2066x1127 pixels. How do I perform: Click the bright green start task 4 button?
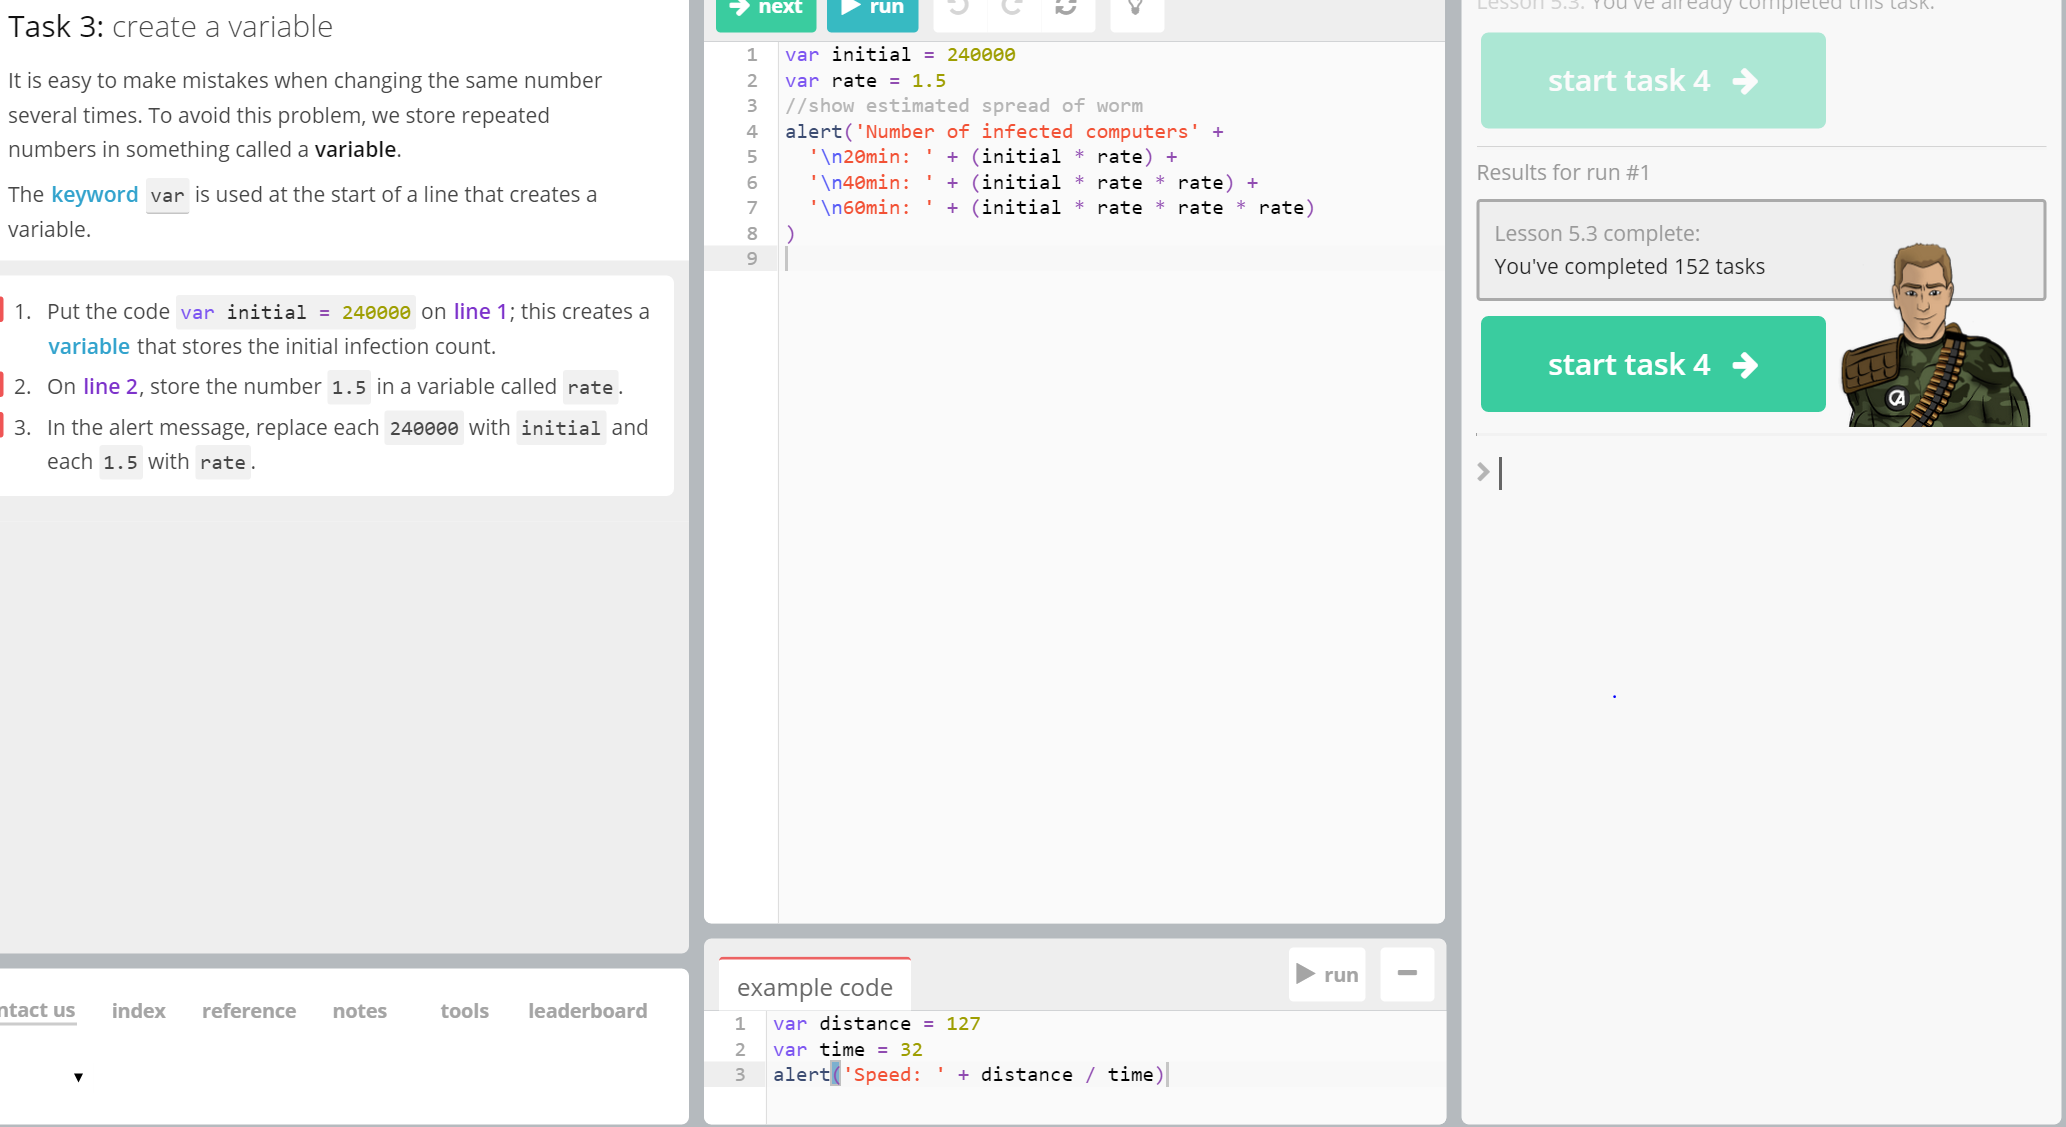[1652, 364]
